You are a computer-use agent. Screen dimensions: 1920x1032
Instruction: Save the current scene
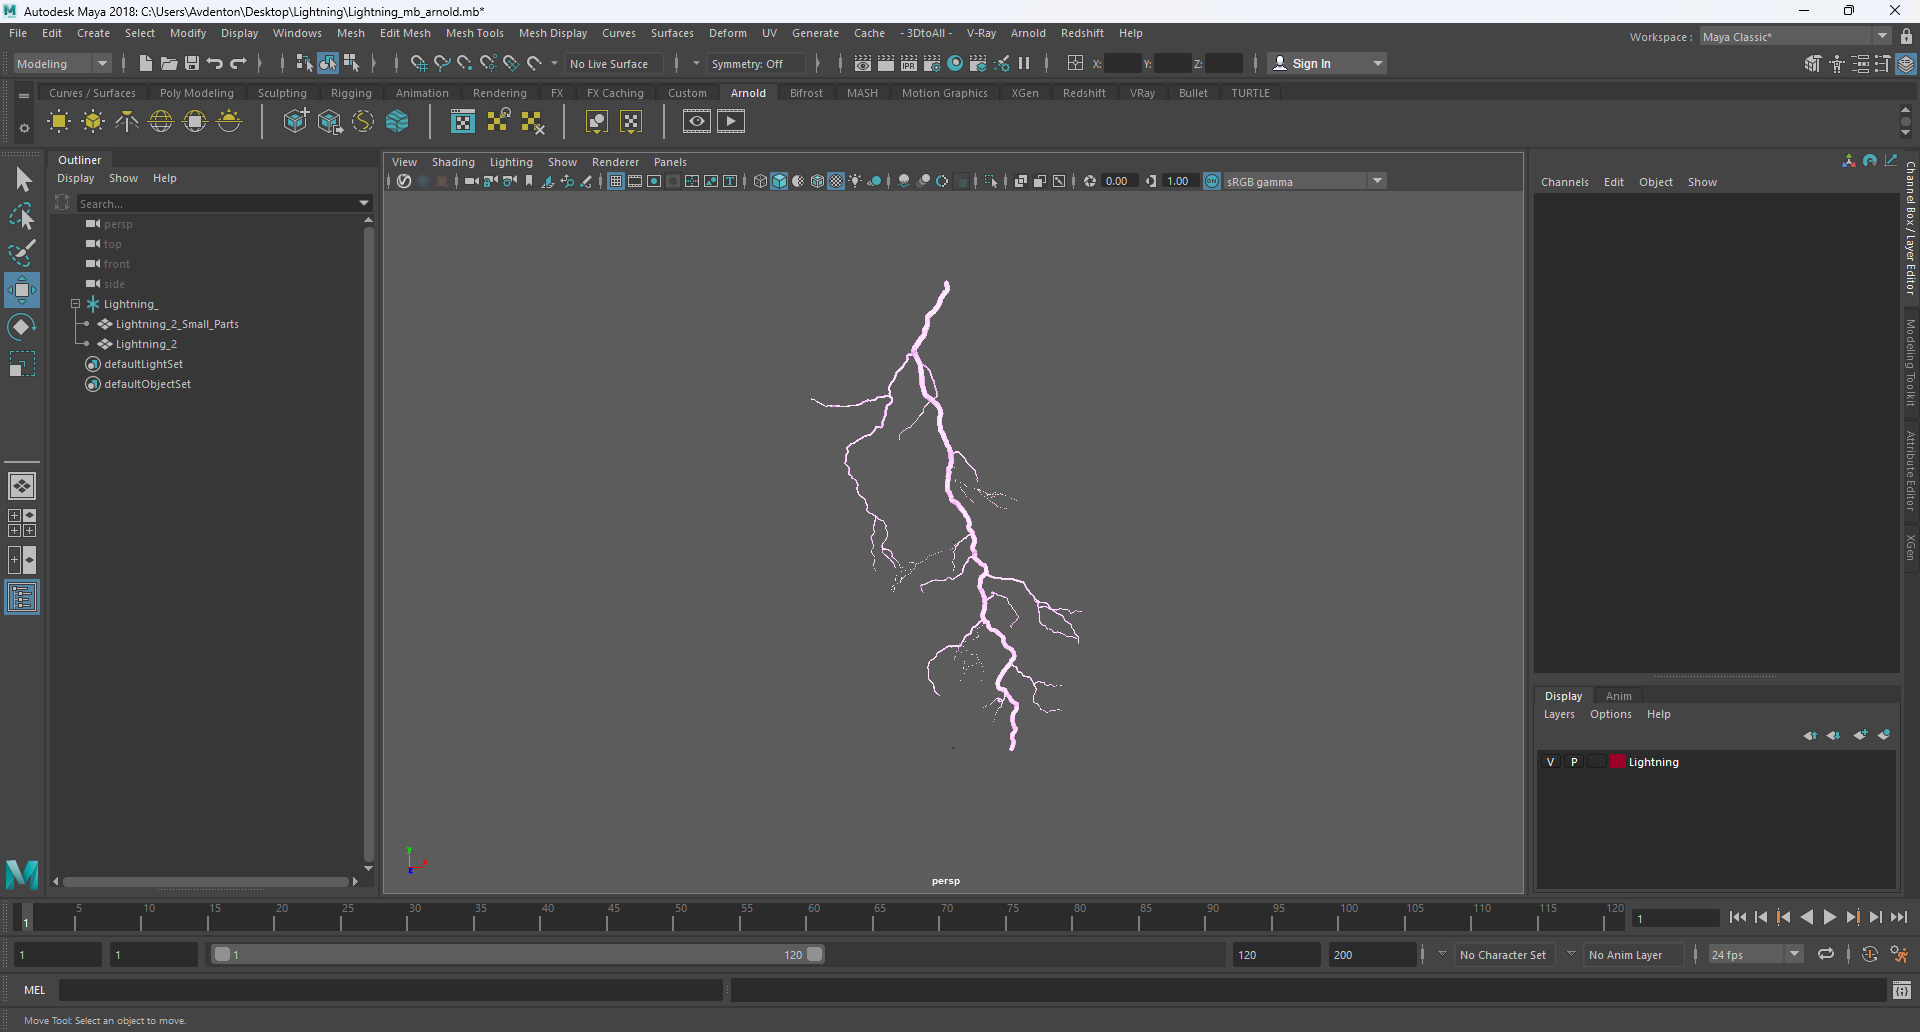192,63
